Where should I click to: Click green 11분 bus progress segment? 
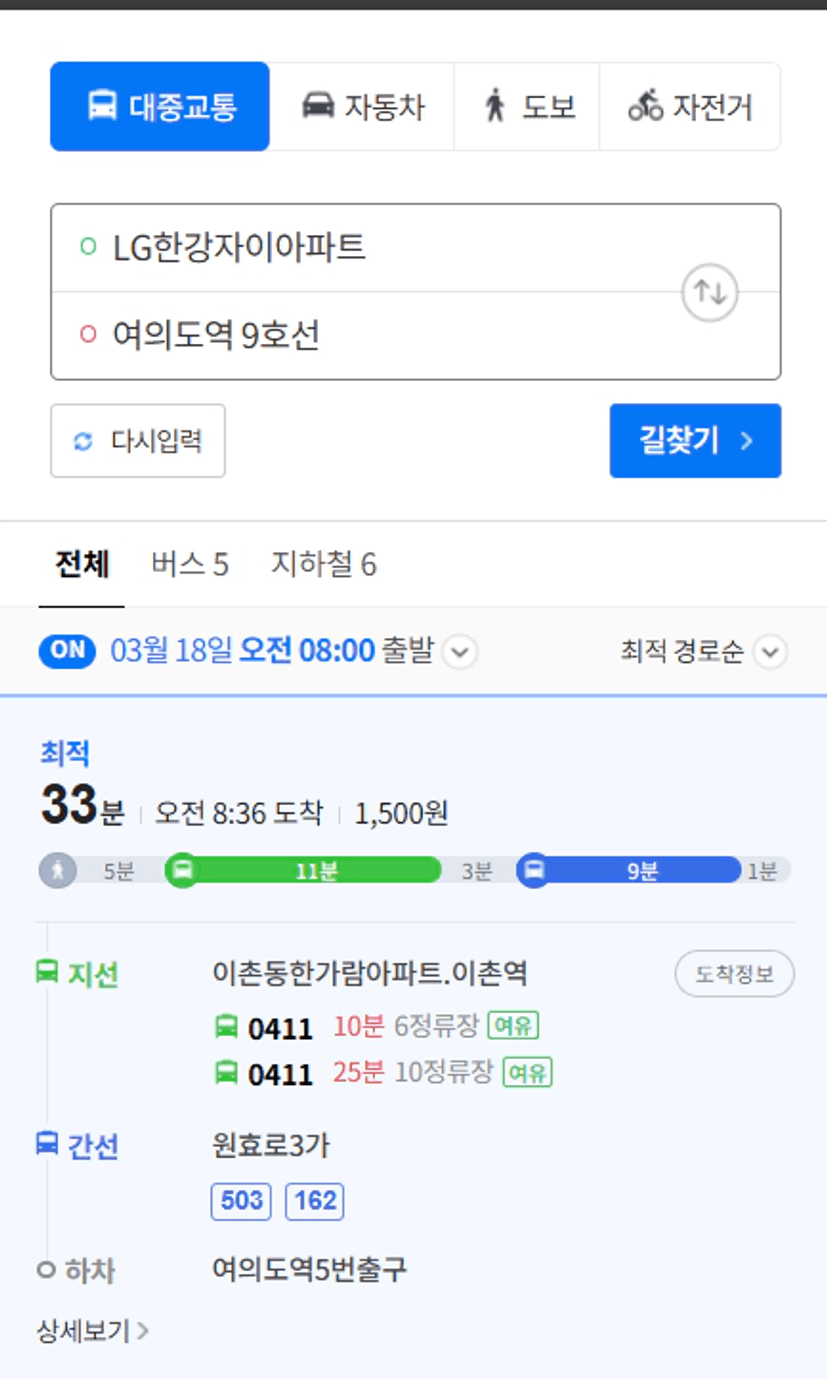click(316, 871)
